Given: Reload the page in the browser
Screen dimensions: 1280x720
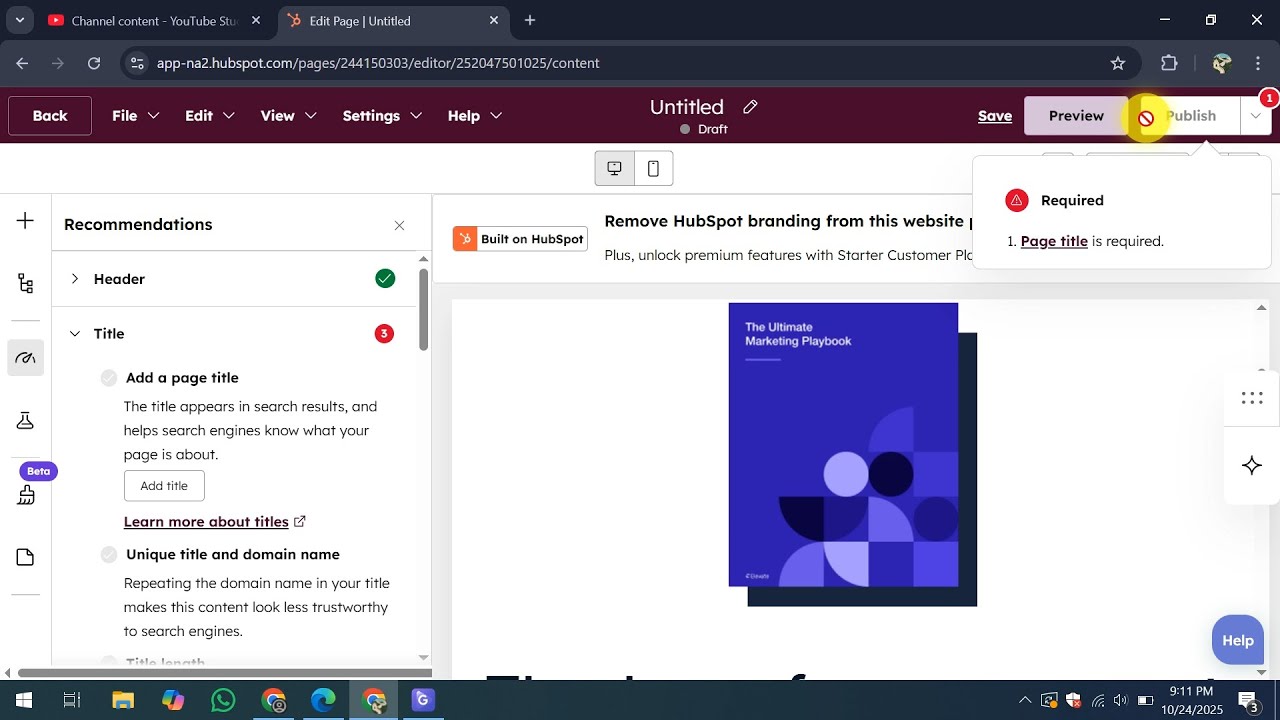Looking at the screenshot, I should [x=94, y=63].
